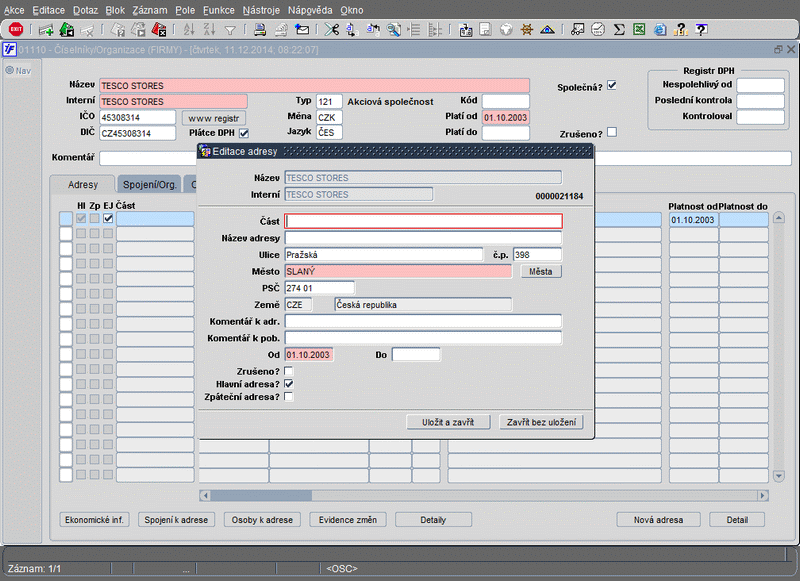Screen dimensions: 800x581
Task: Click the scroll up arrow of address grid
Action: pyautogui.click(x=779, y=218)
